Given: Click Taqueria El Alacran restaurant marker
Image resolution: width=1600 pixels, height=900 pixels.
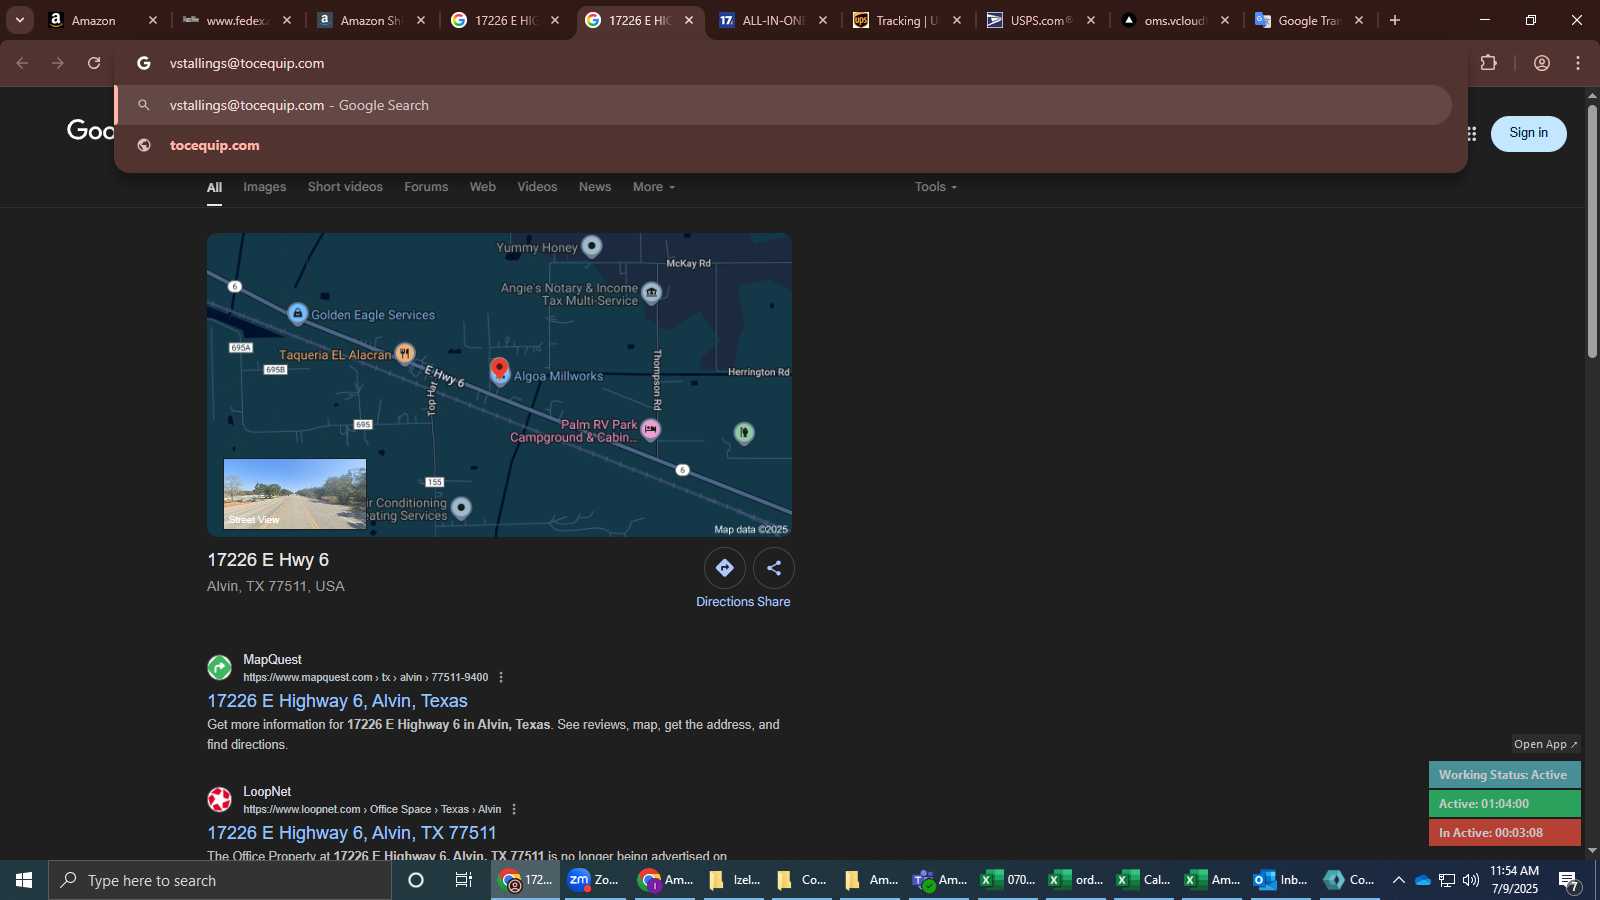Looking at the screenshot, I should click(x=405, y=353).
